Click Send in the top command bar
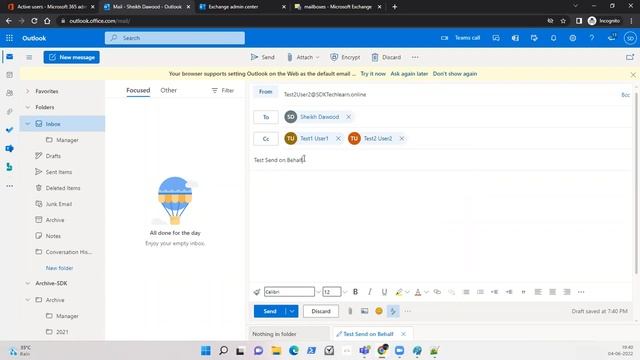Viewport: 640px width, 360px height. click(262, 57)
